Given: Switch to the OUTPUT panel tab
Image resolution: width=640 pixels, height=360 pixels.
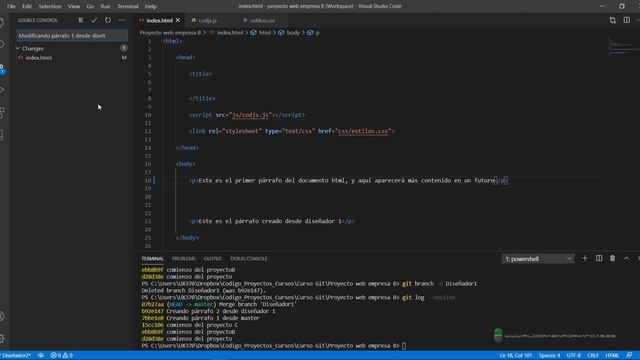Looking at the screenshot, I should pos(213,259).
